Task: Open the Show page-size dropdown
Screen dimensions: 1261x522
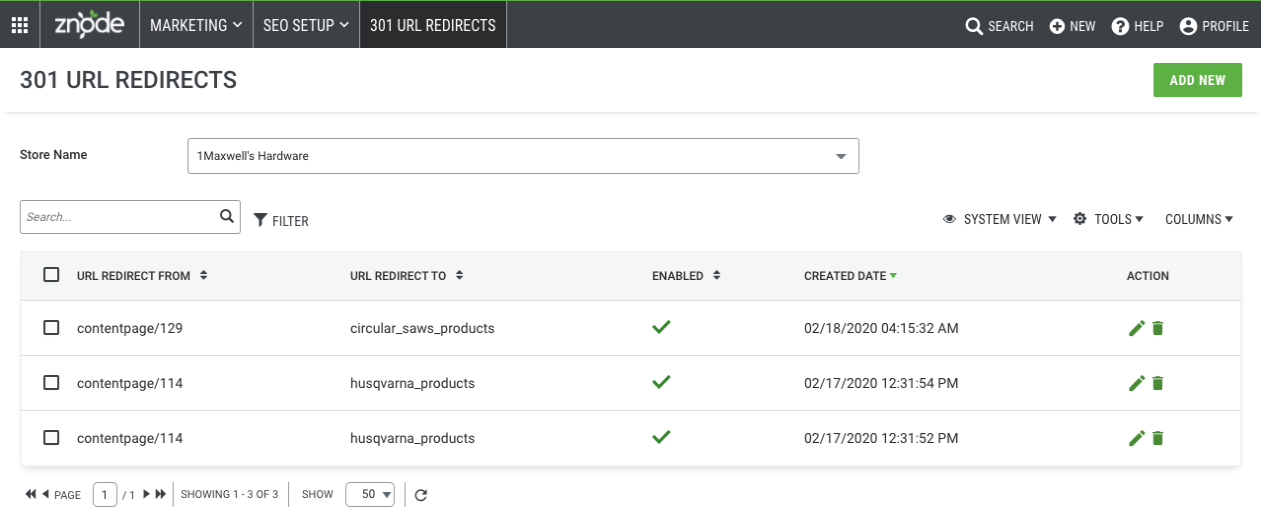Action: click(370, 495)
